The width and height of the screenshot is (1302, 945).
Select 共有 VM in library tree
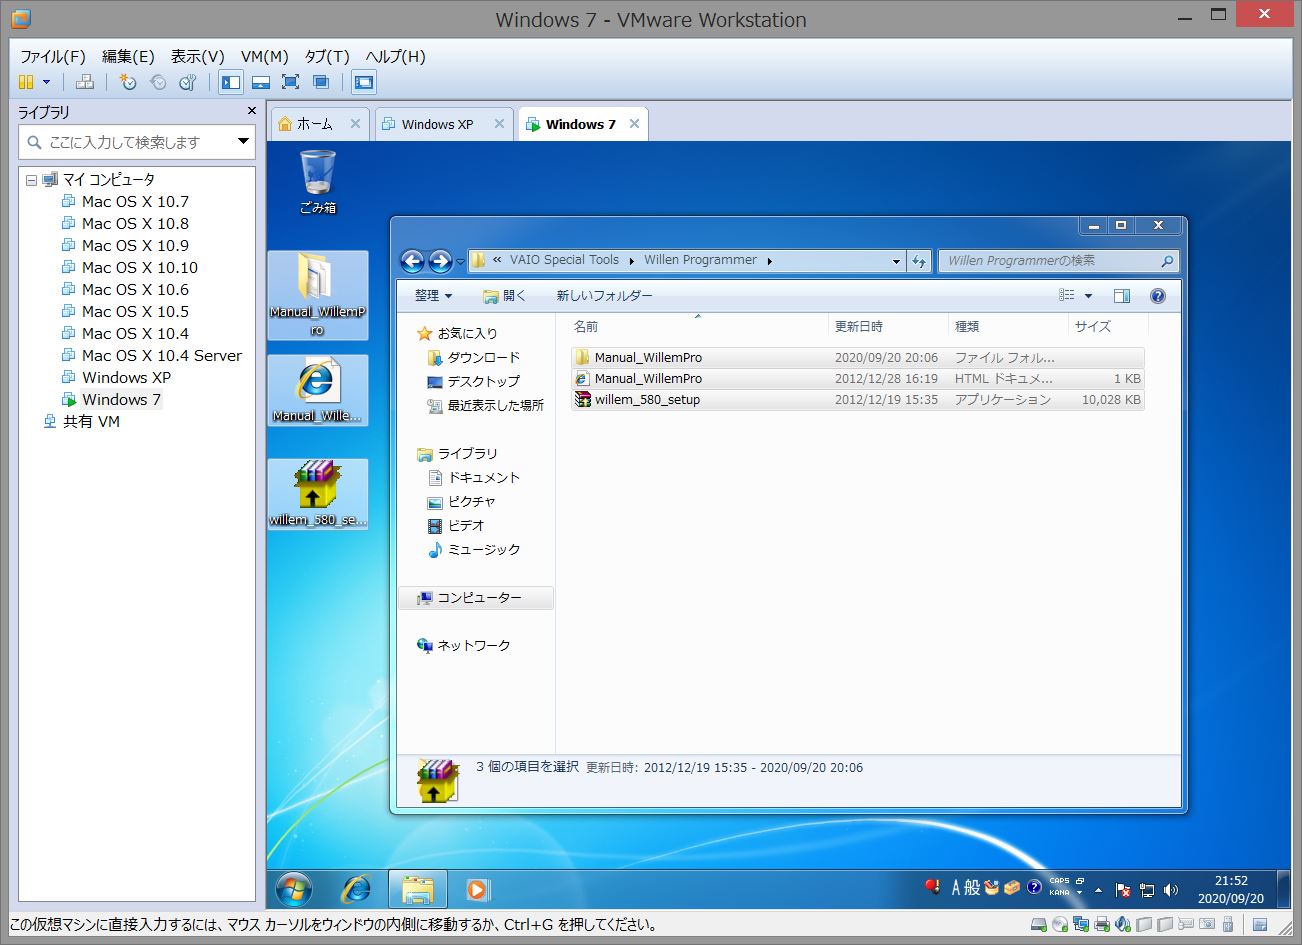pos(91,421)
